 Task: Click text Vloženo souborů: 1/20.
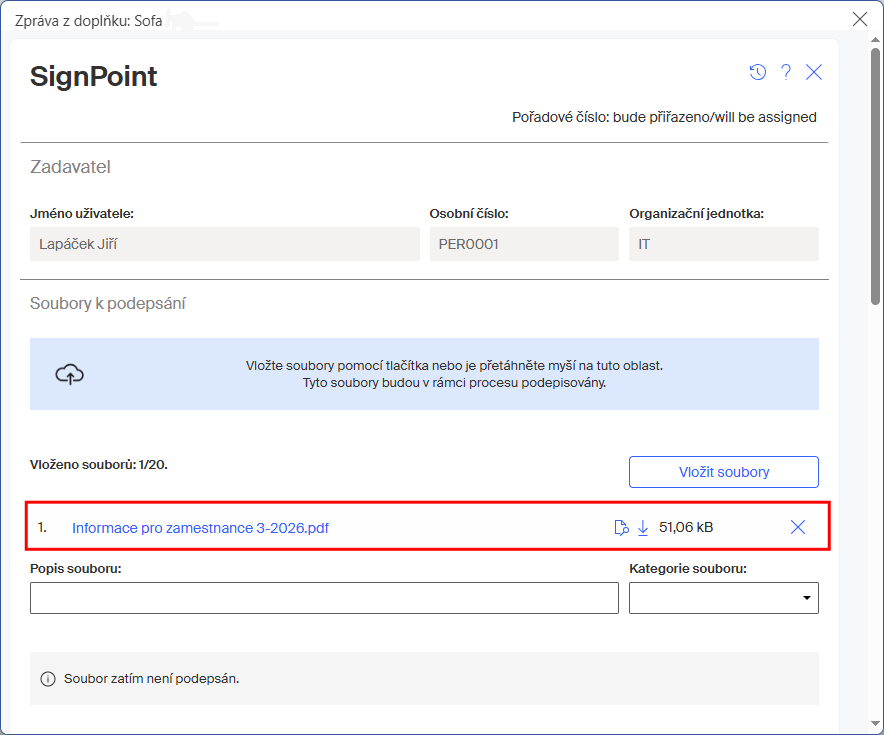[99, 465]
